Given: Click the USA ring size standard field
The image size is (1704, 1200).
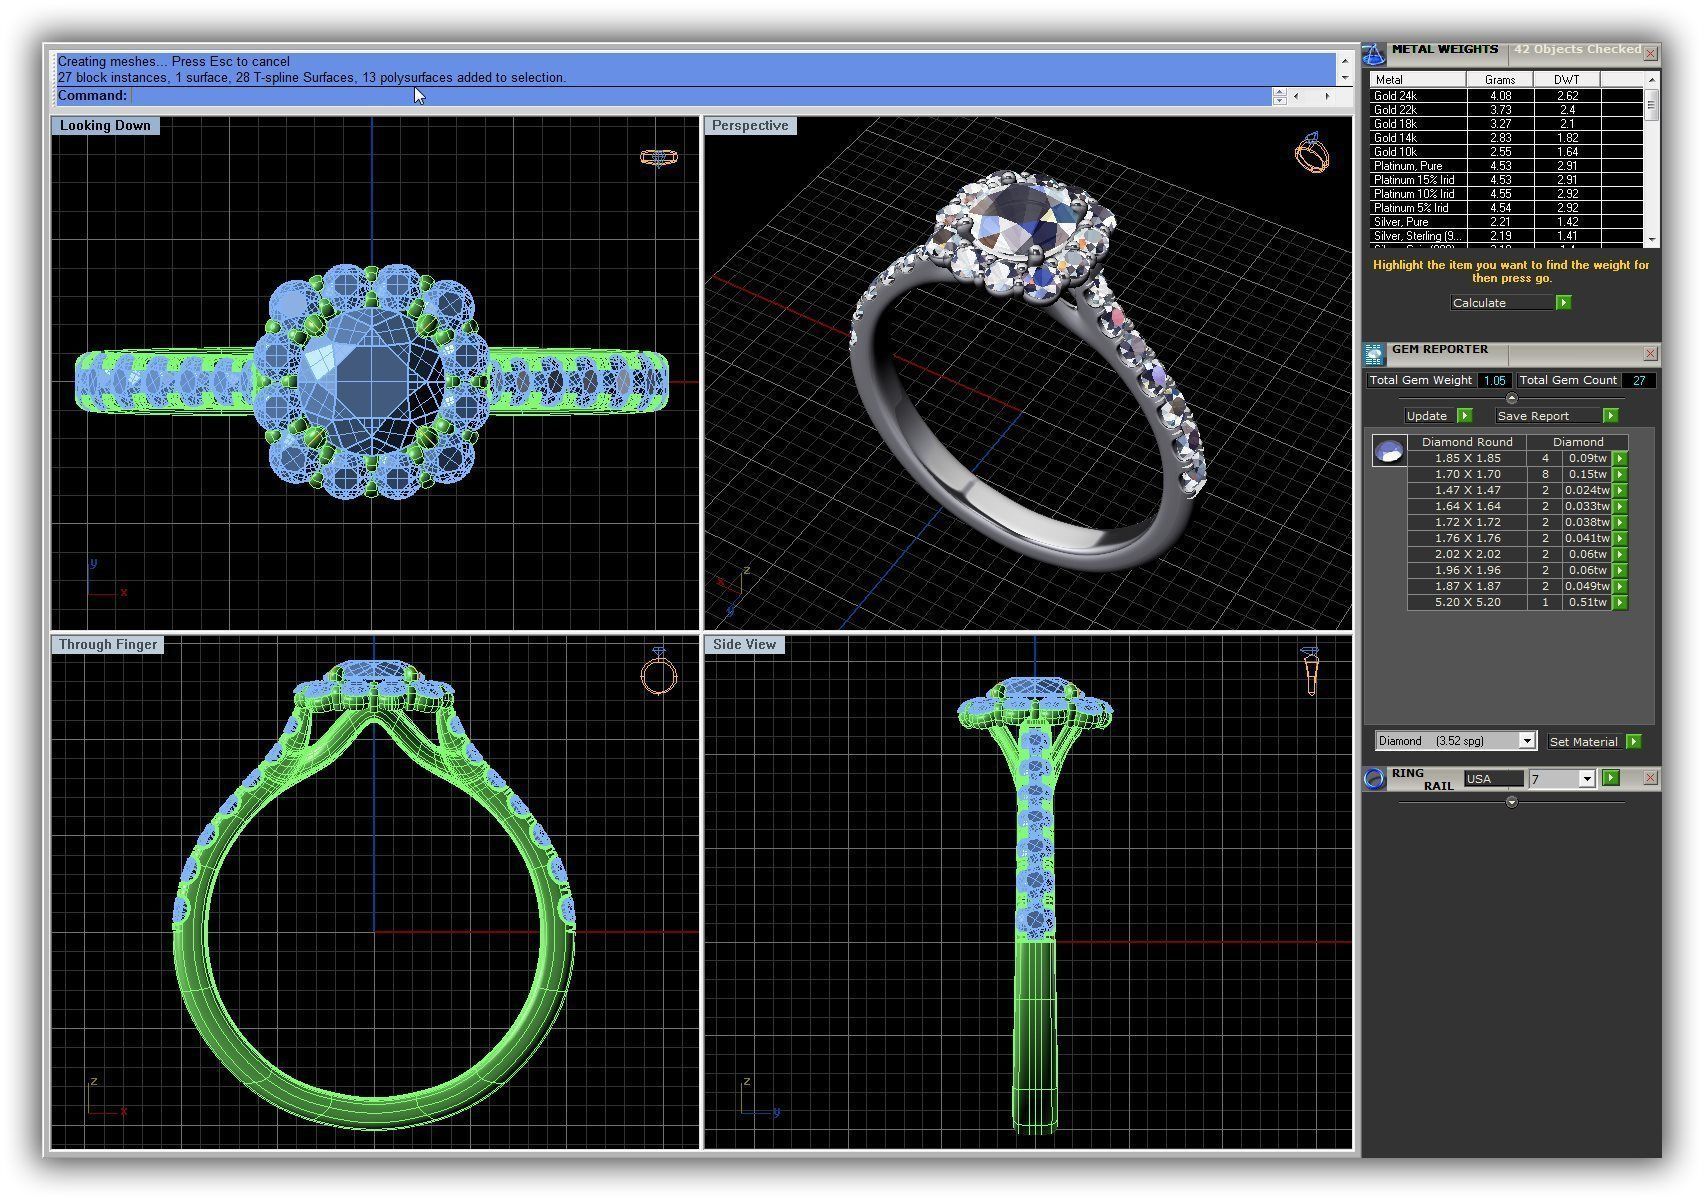Looking at the screenshot, I should point(1493,779).
